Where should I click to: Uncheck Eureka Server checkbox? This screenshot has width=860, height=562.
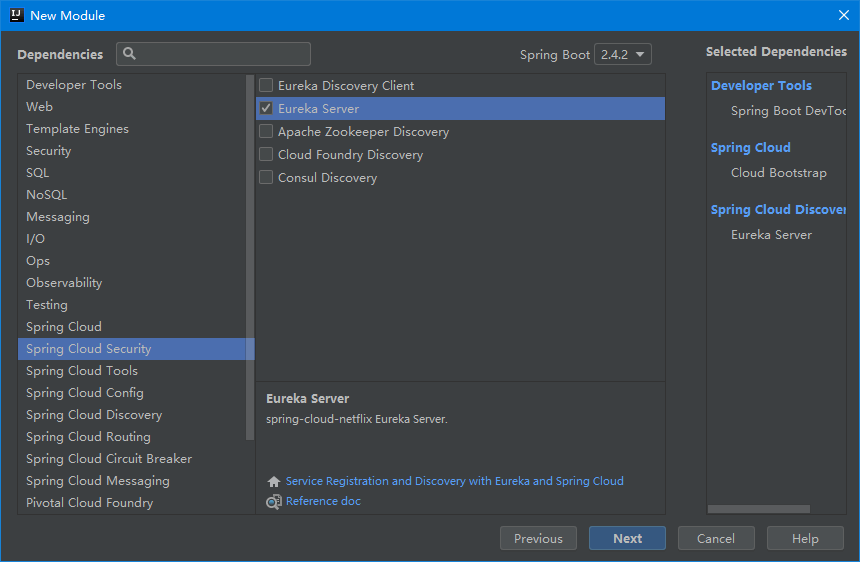(266, 108)
